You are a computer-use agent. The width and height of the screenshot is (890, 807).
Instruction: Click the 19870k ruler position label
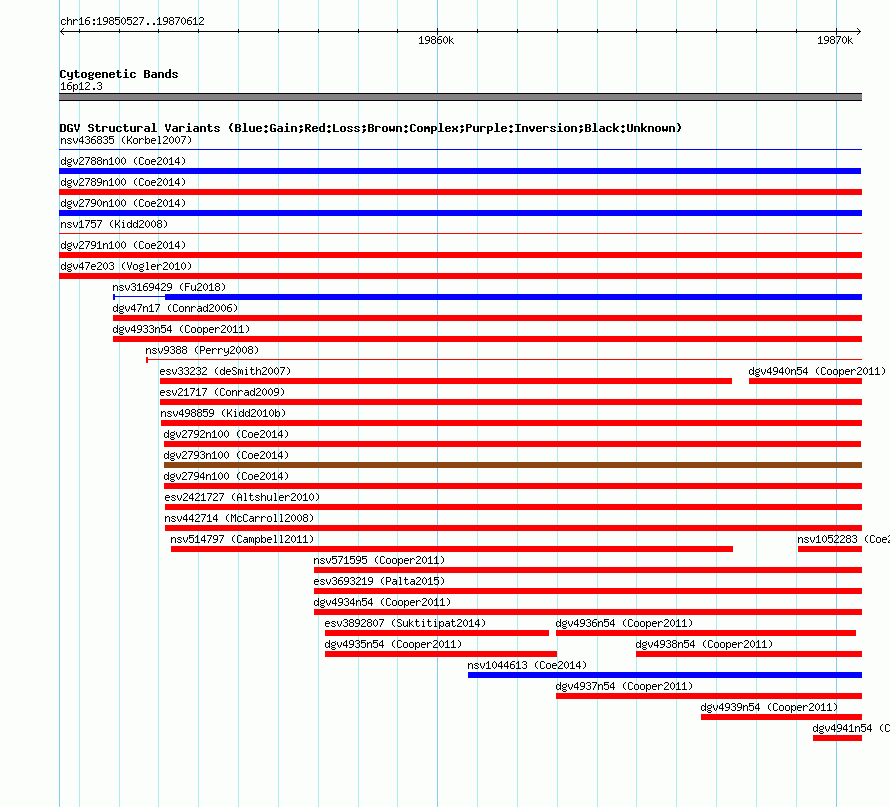[835, 40]
